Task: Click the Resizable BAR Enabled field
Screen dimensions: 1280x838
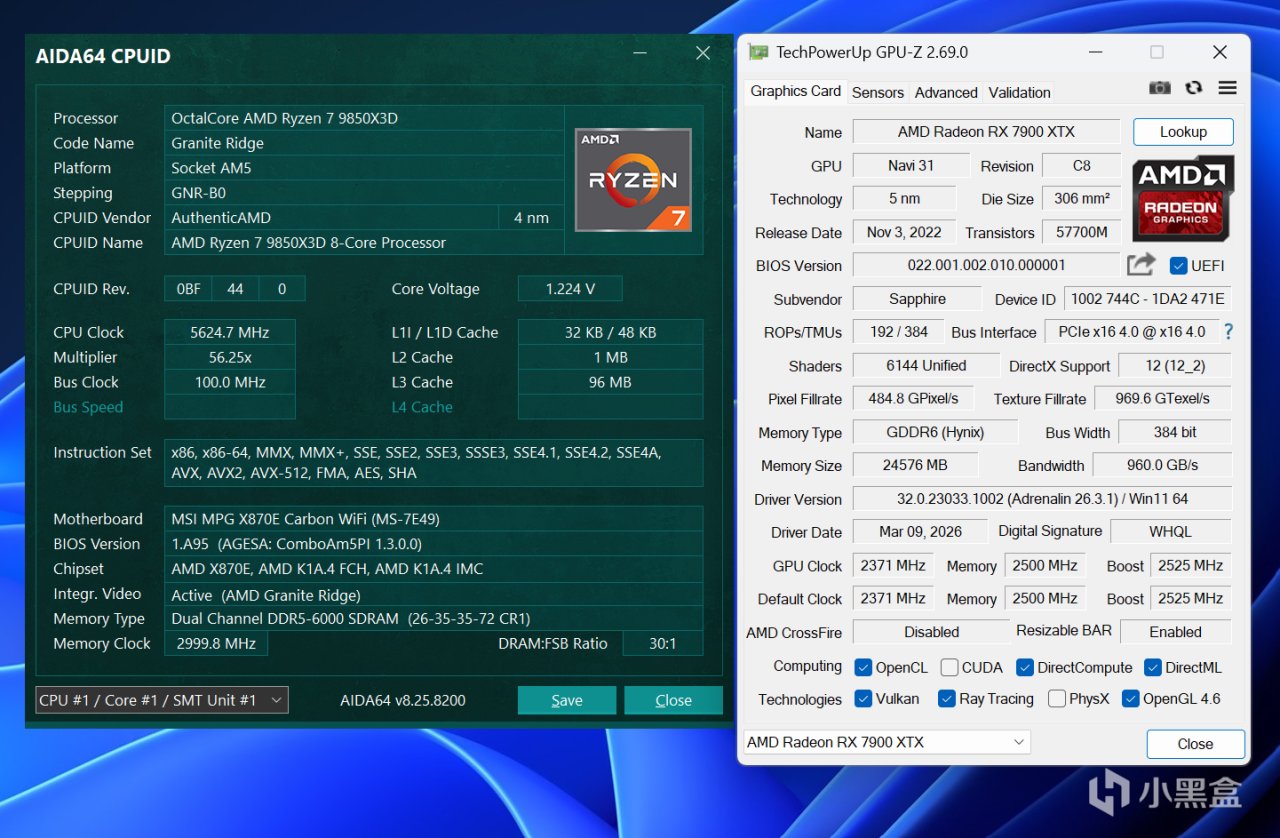Action: pos(1176,632)
